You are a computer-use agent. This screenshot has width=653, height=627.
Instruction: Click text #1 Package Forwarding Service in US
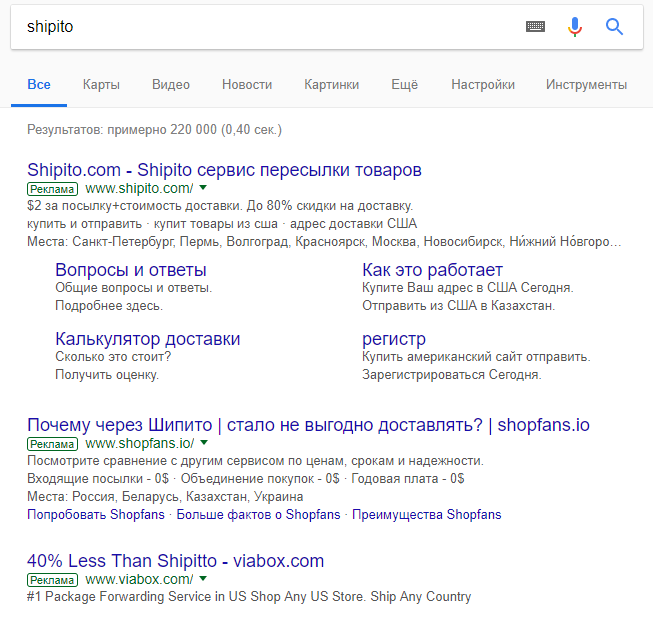137,597
